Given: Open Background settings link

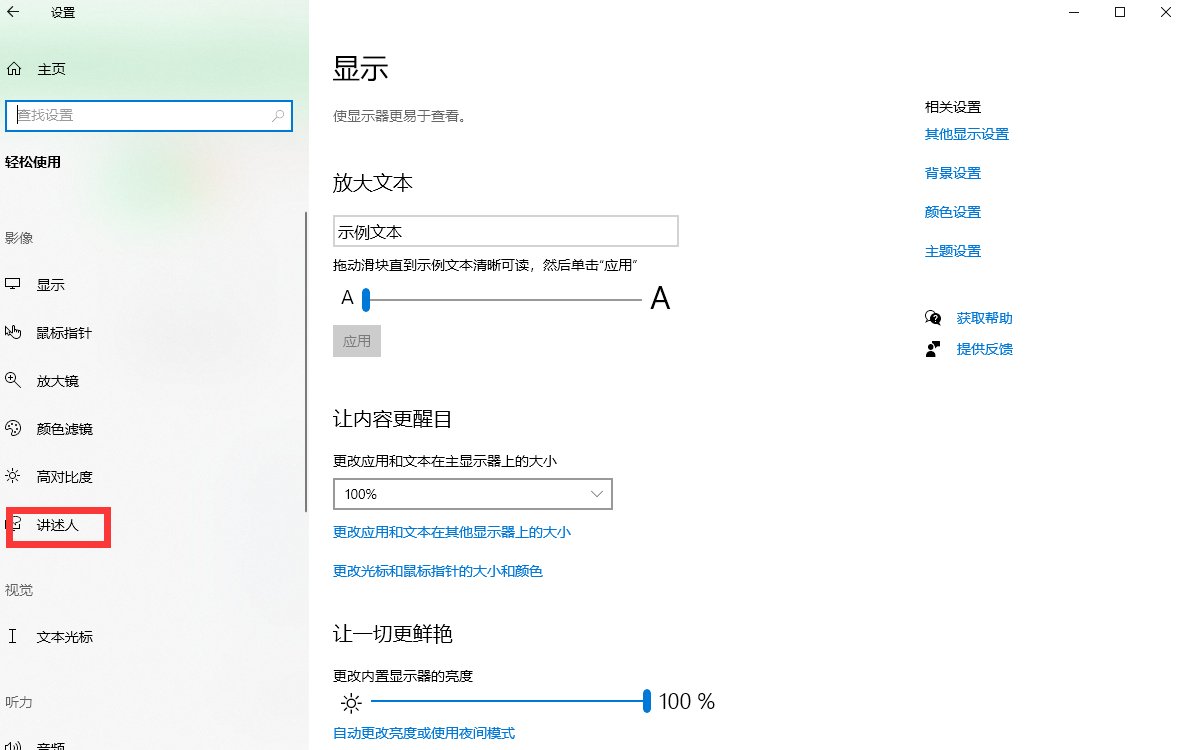Looking at the screenshot, I should [952, 172].
